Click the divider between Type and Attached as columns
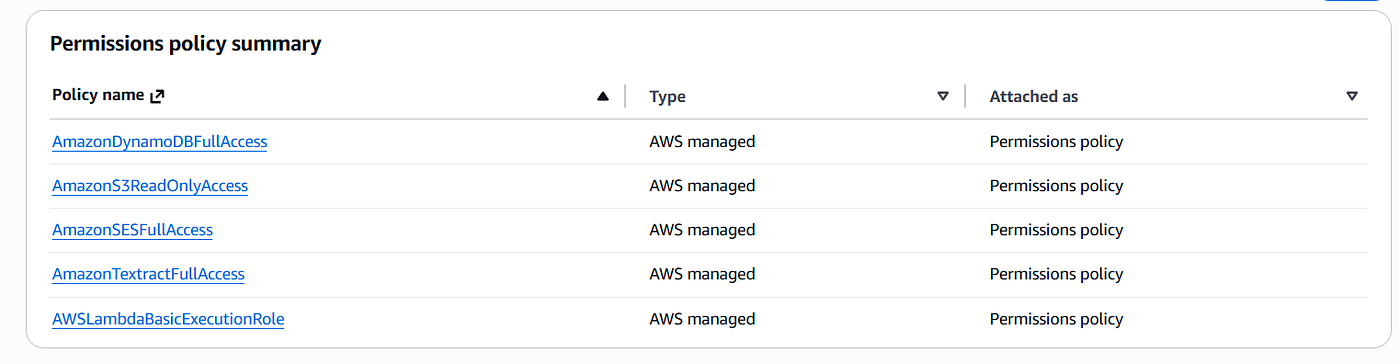1400x364 pixels. point(965,97)
